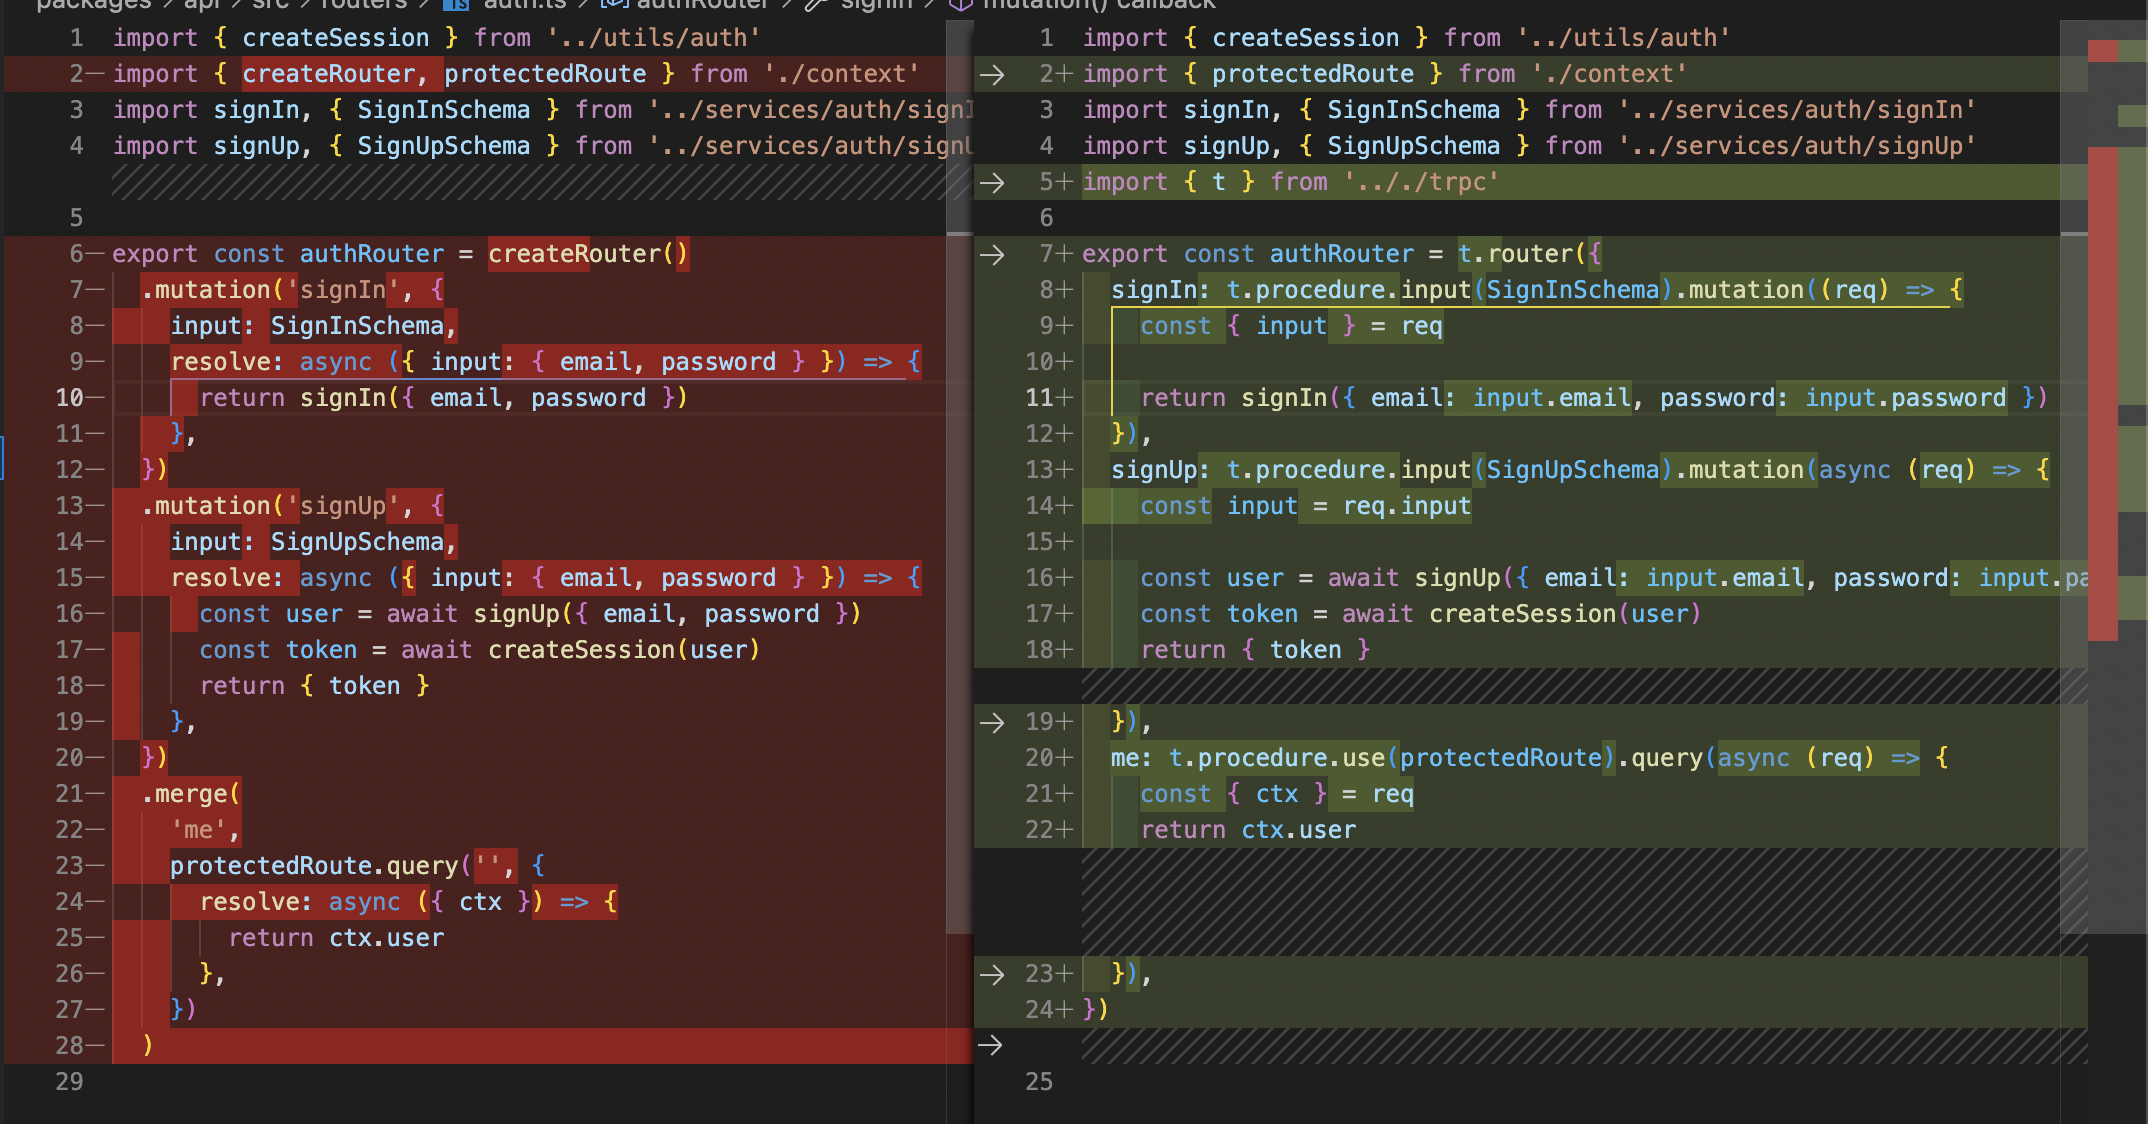Viewport: 2148px width, 1124px height.
Task: Click line number 10 in the left pane
Action: (69, 398)
